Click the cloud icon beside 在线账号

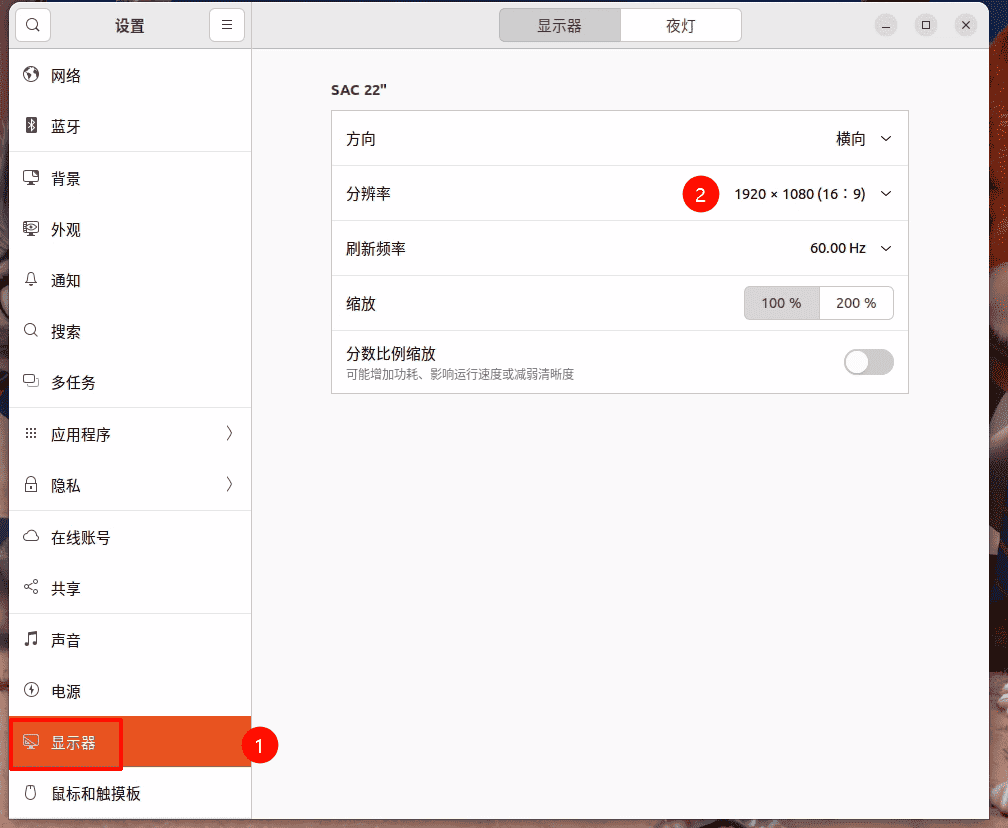click(31, 536)
